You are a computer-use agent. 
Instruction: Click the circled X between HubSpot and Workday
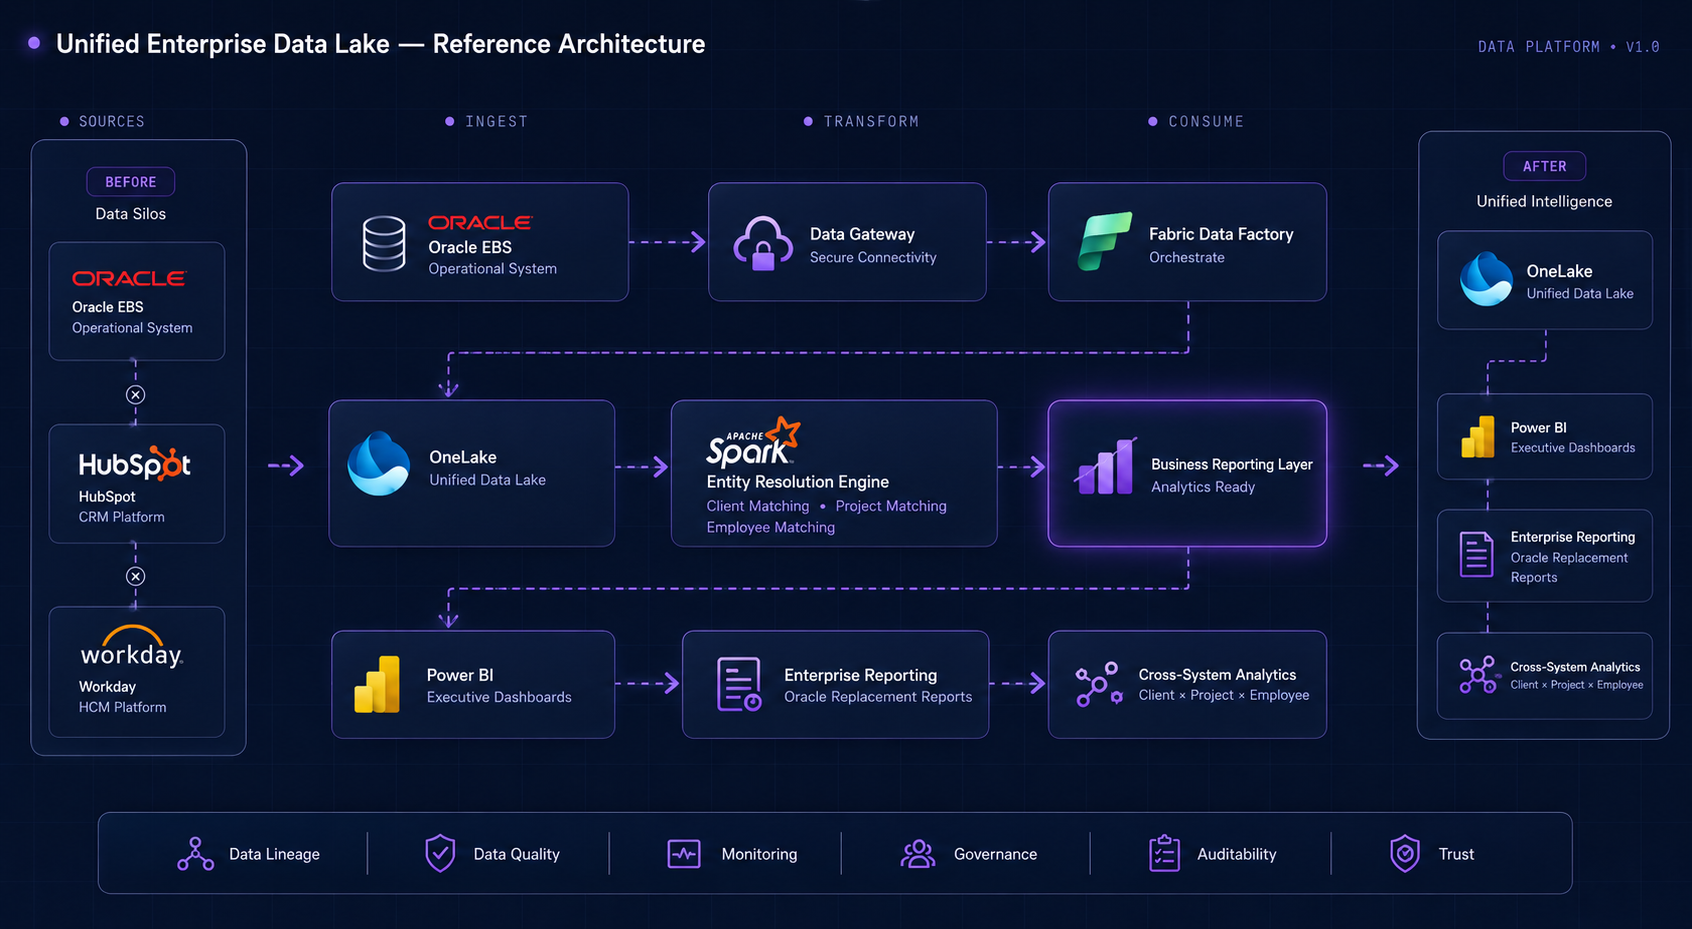point(135,576)
